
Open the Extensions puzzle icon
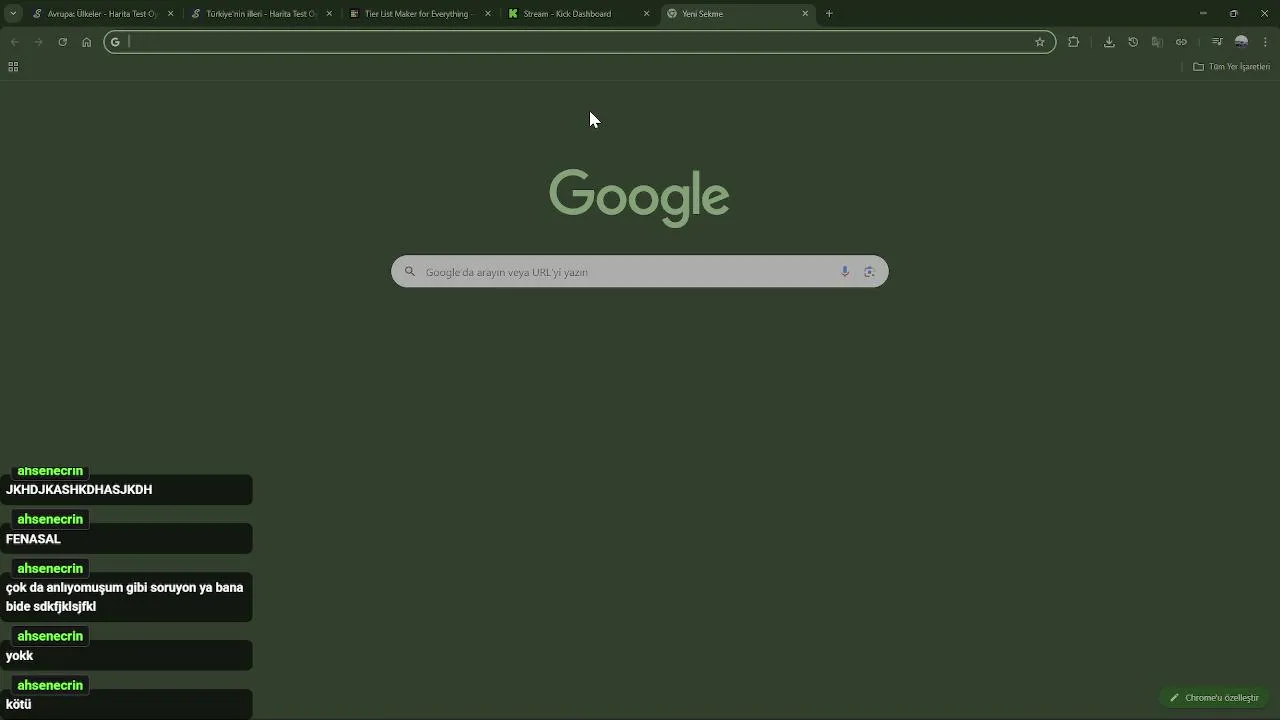pyautogui.click(x=1074, y=42)
